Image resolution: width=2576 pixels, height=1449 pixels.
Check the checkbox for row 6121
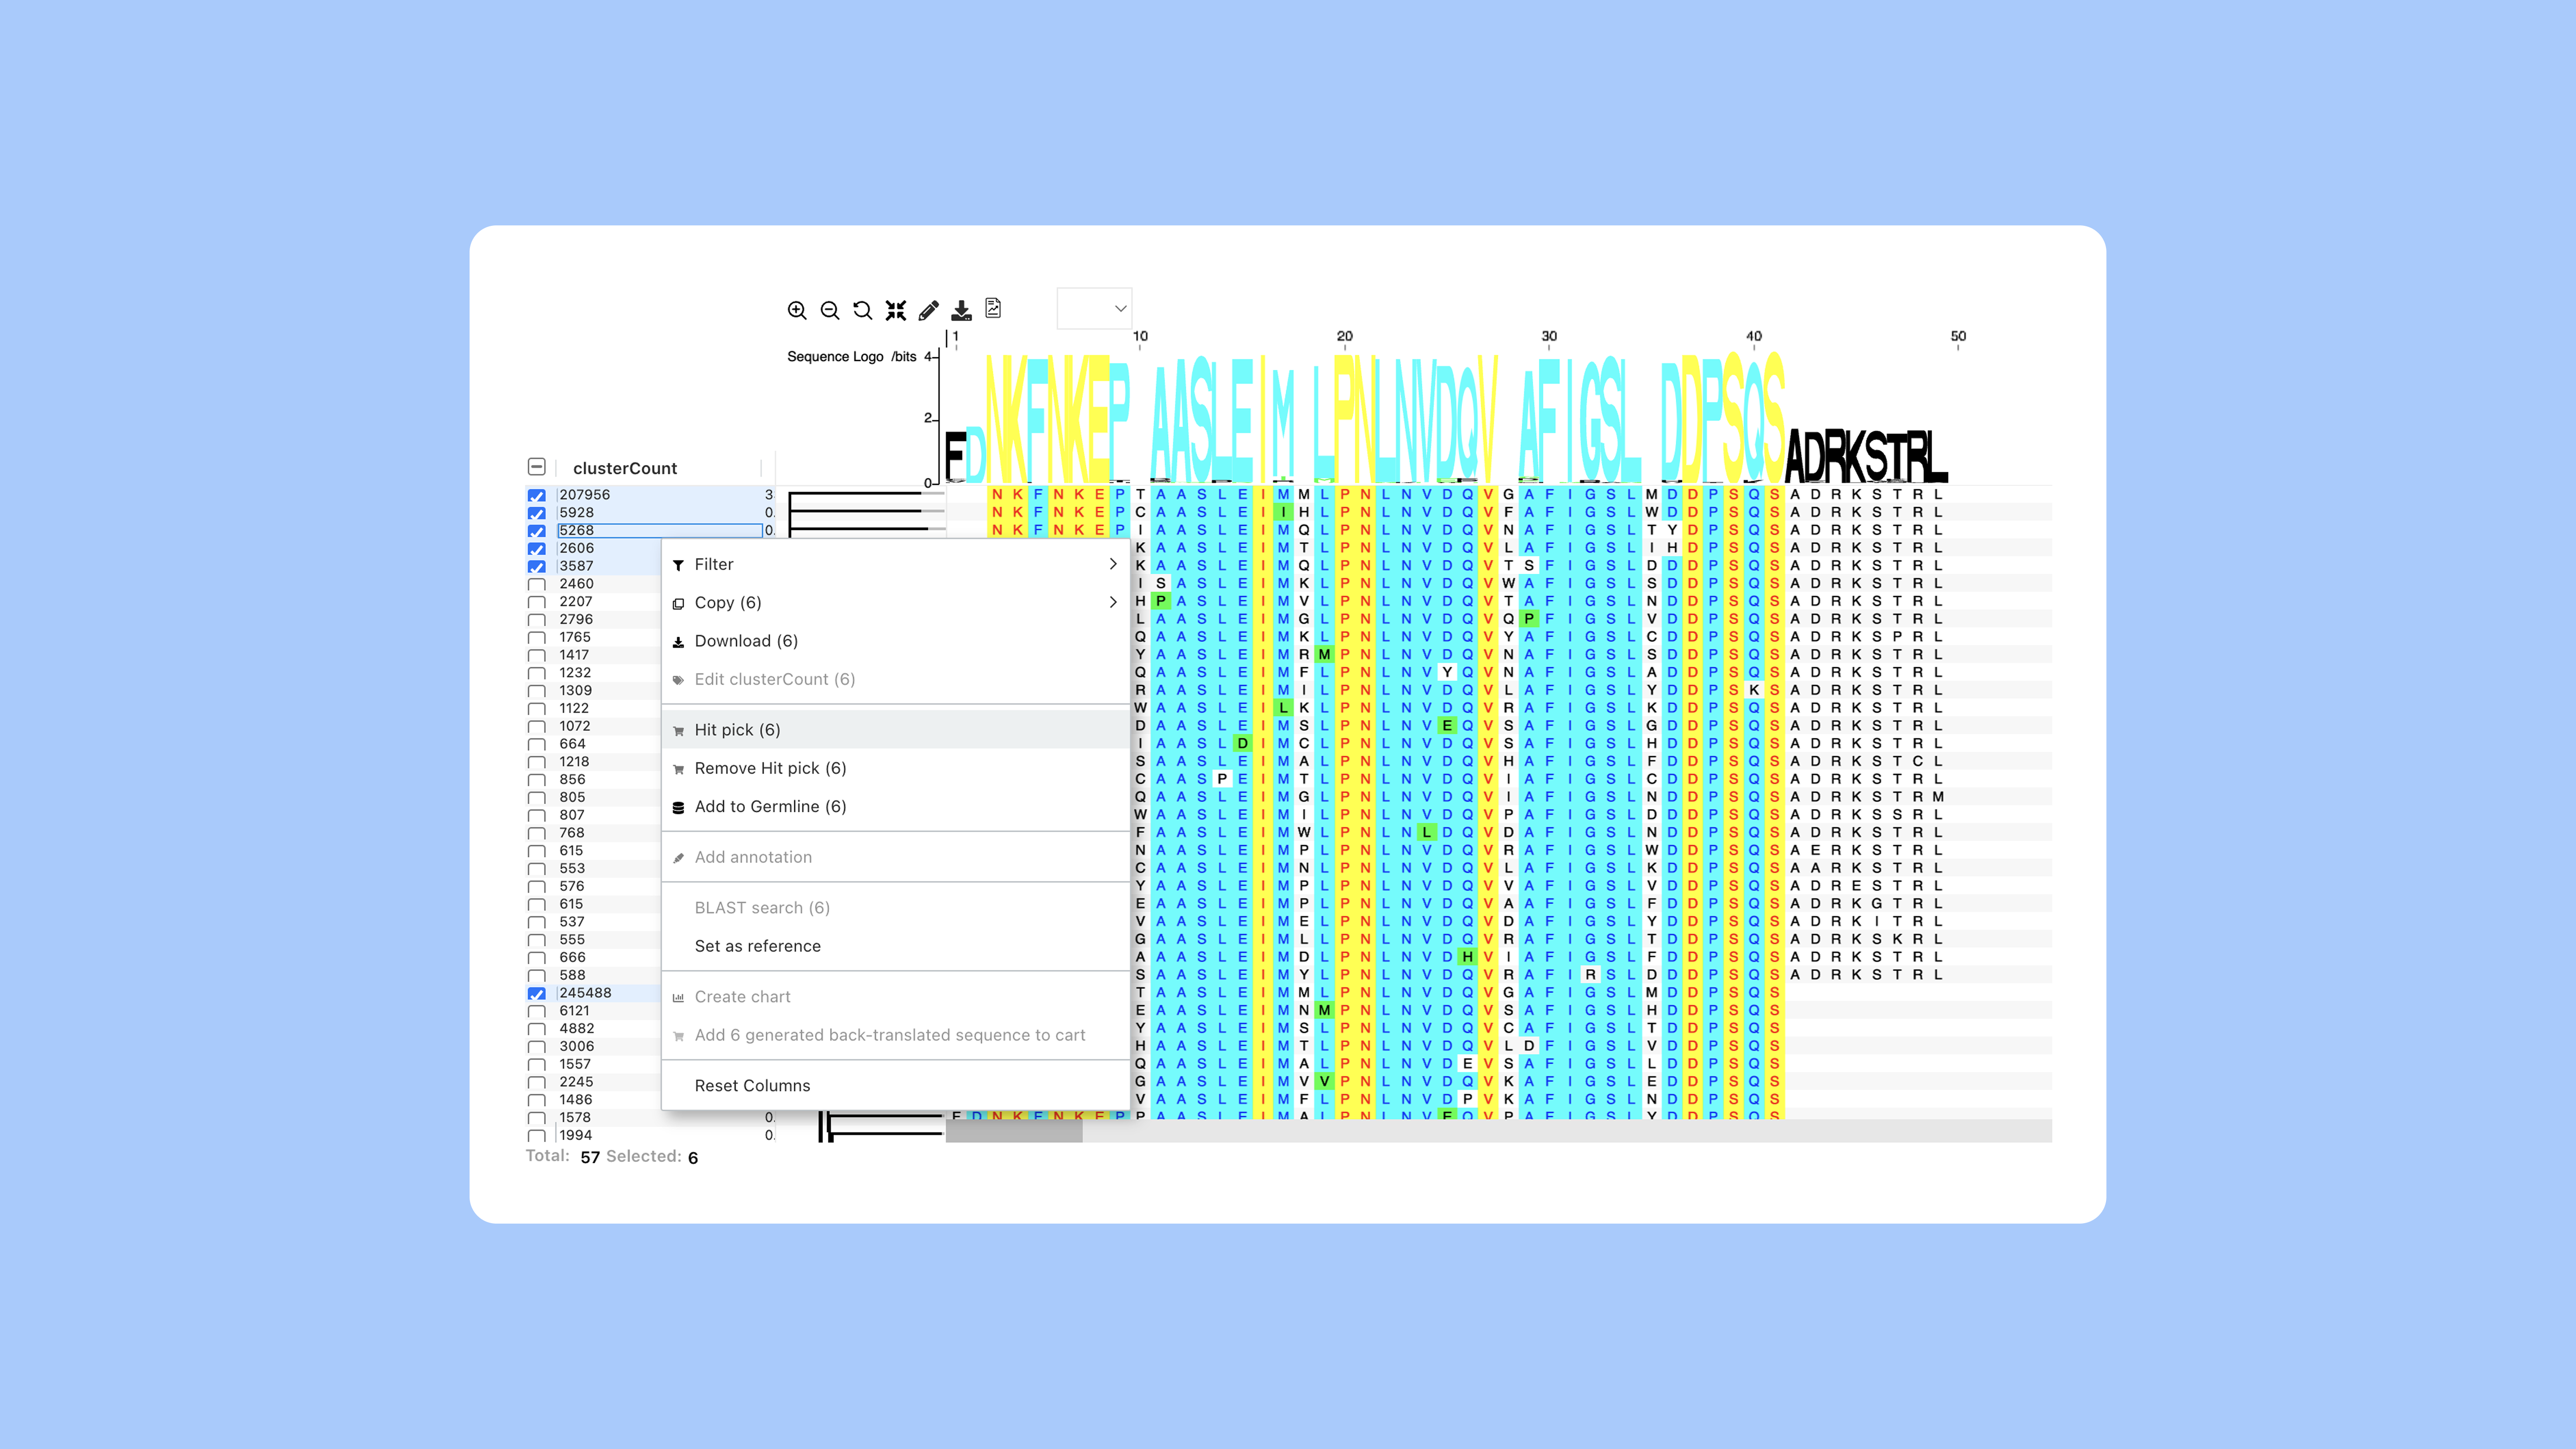coord(537,1011)
